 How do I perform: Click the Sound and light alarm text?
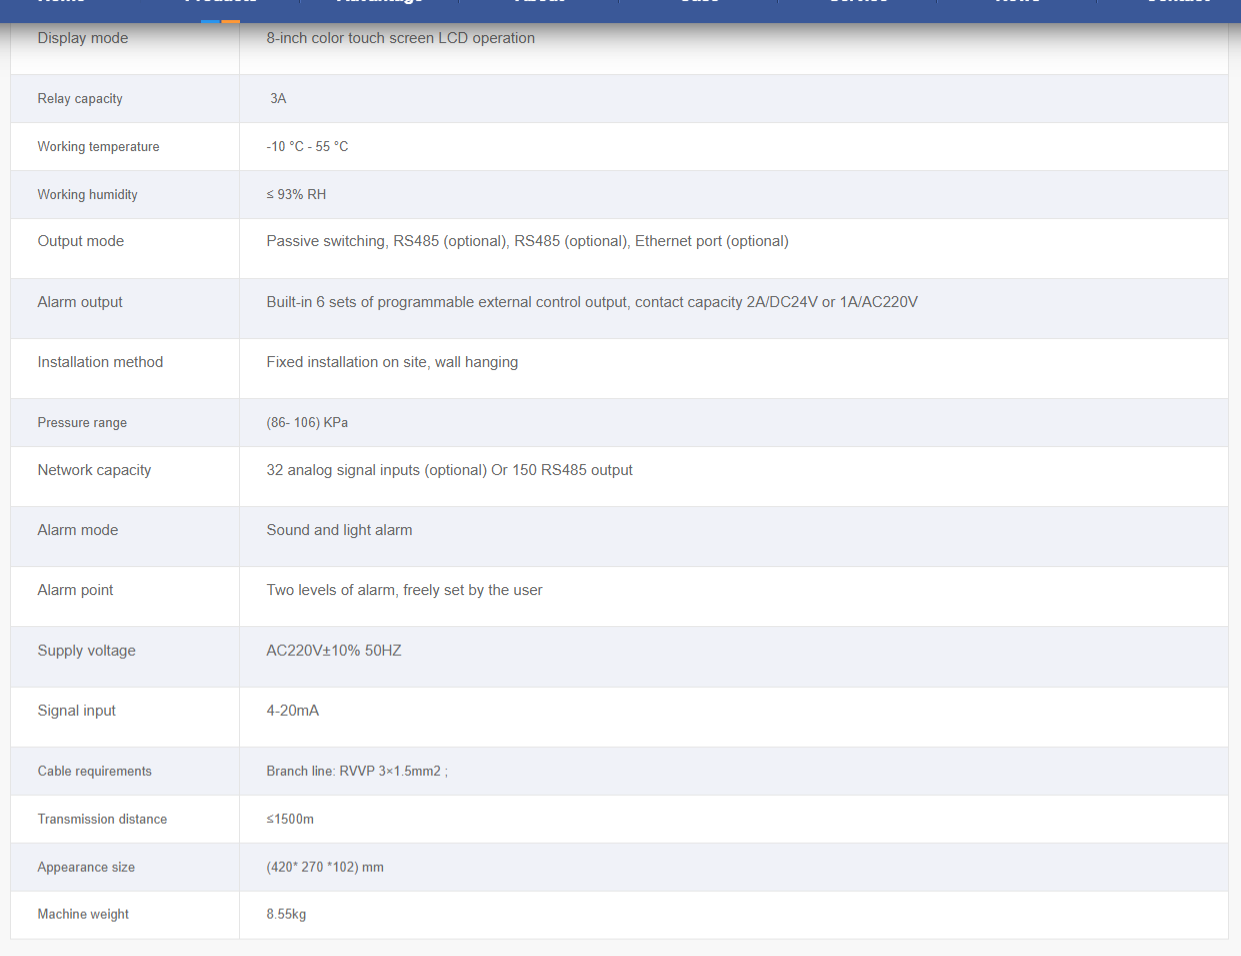[339, 530]
